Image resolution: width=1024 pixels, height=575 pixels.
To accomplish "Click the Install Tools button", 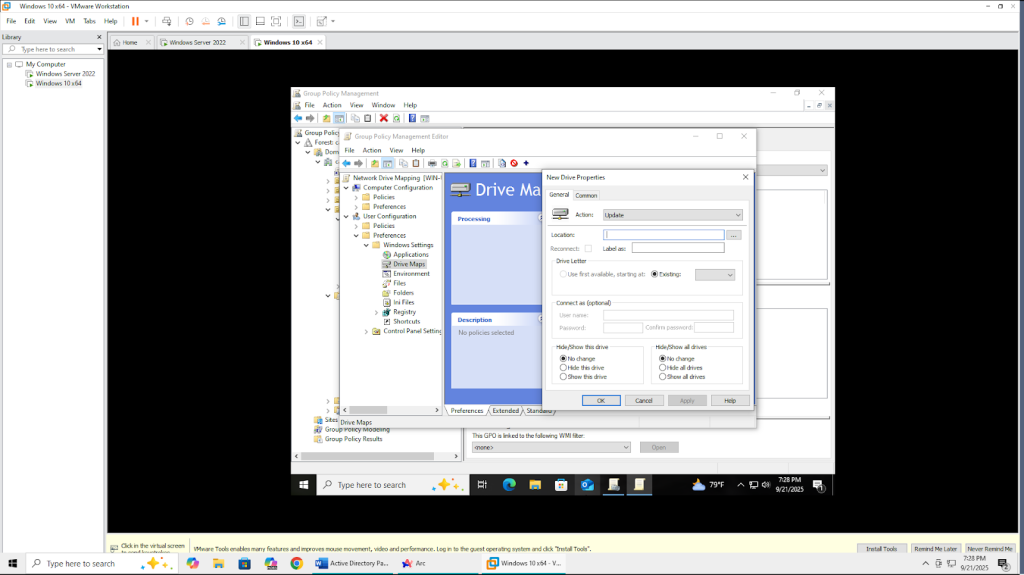I will click(882, 549).
